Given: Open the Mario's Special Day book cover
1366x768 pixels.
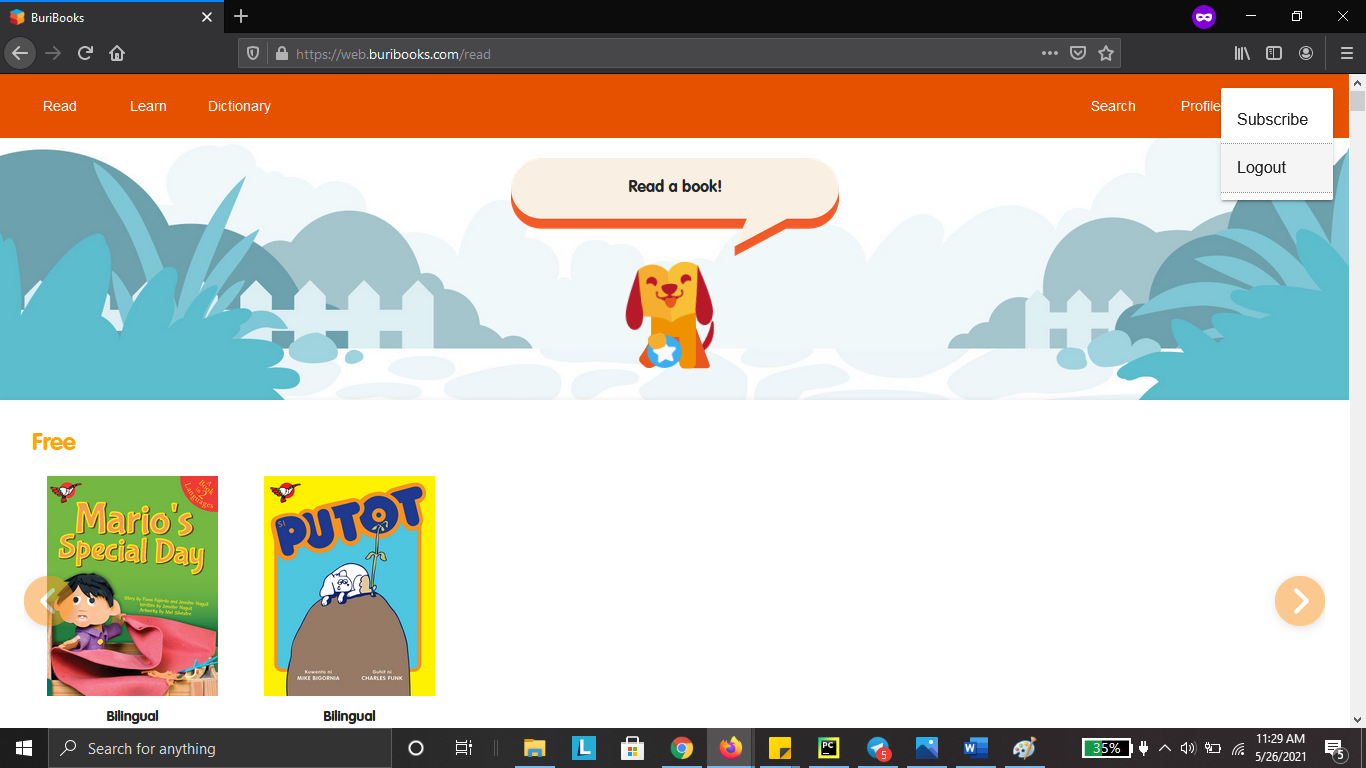Looking at the screenshot, I should coord(132,586).
